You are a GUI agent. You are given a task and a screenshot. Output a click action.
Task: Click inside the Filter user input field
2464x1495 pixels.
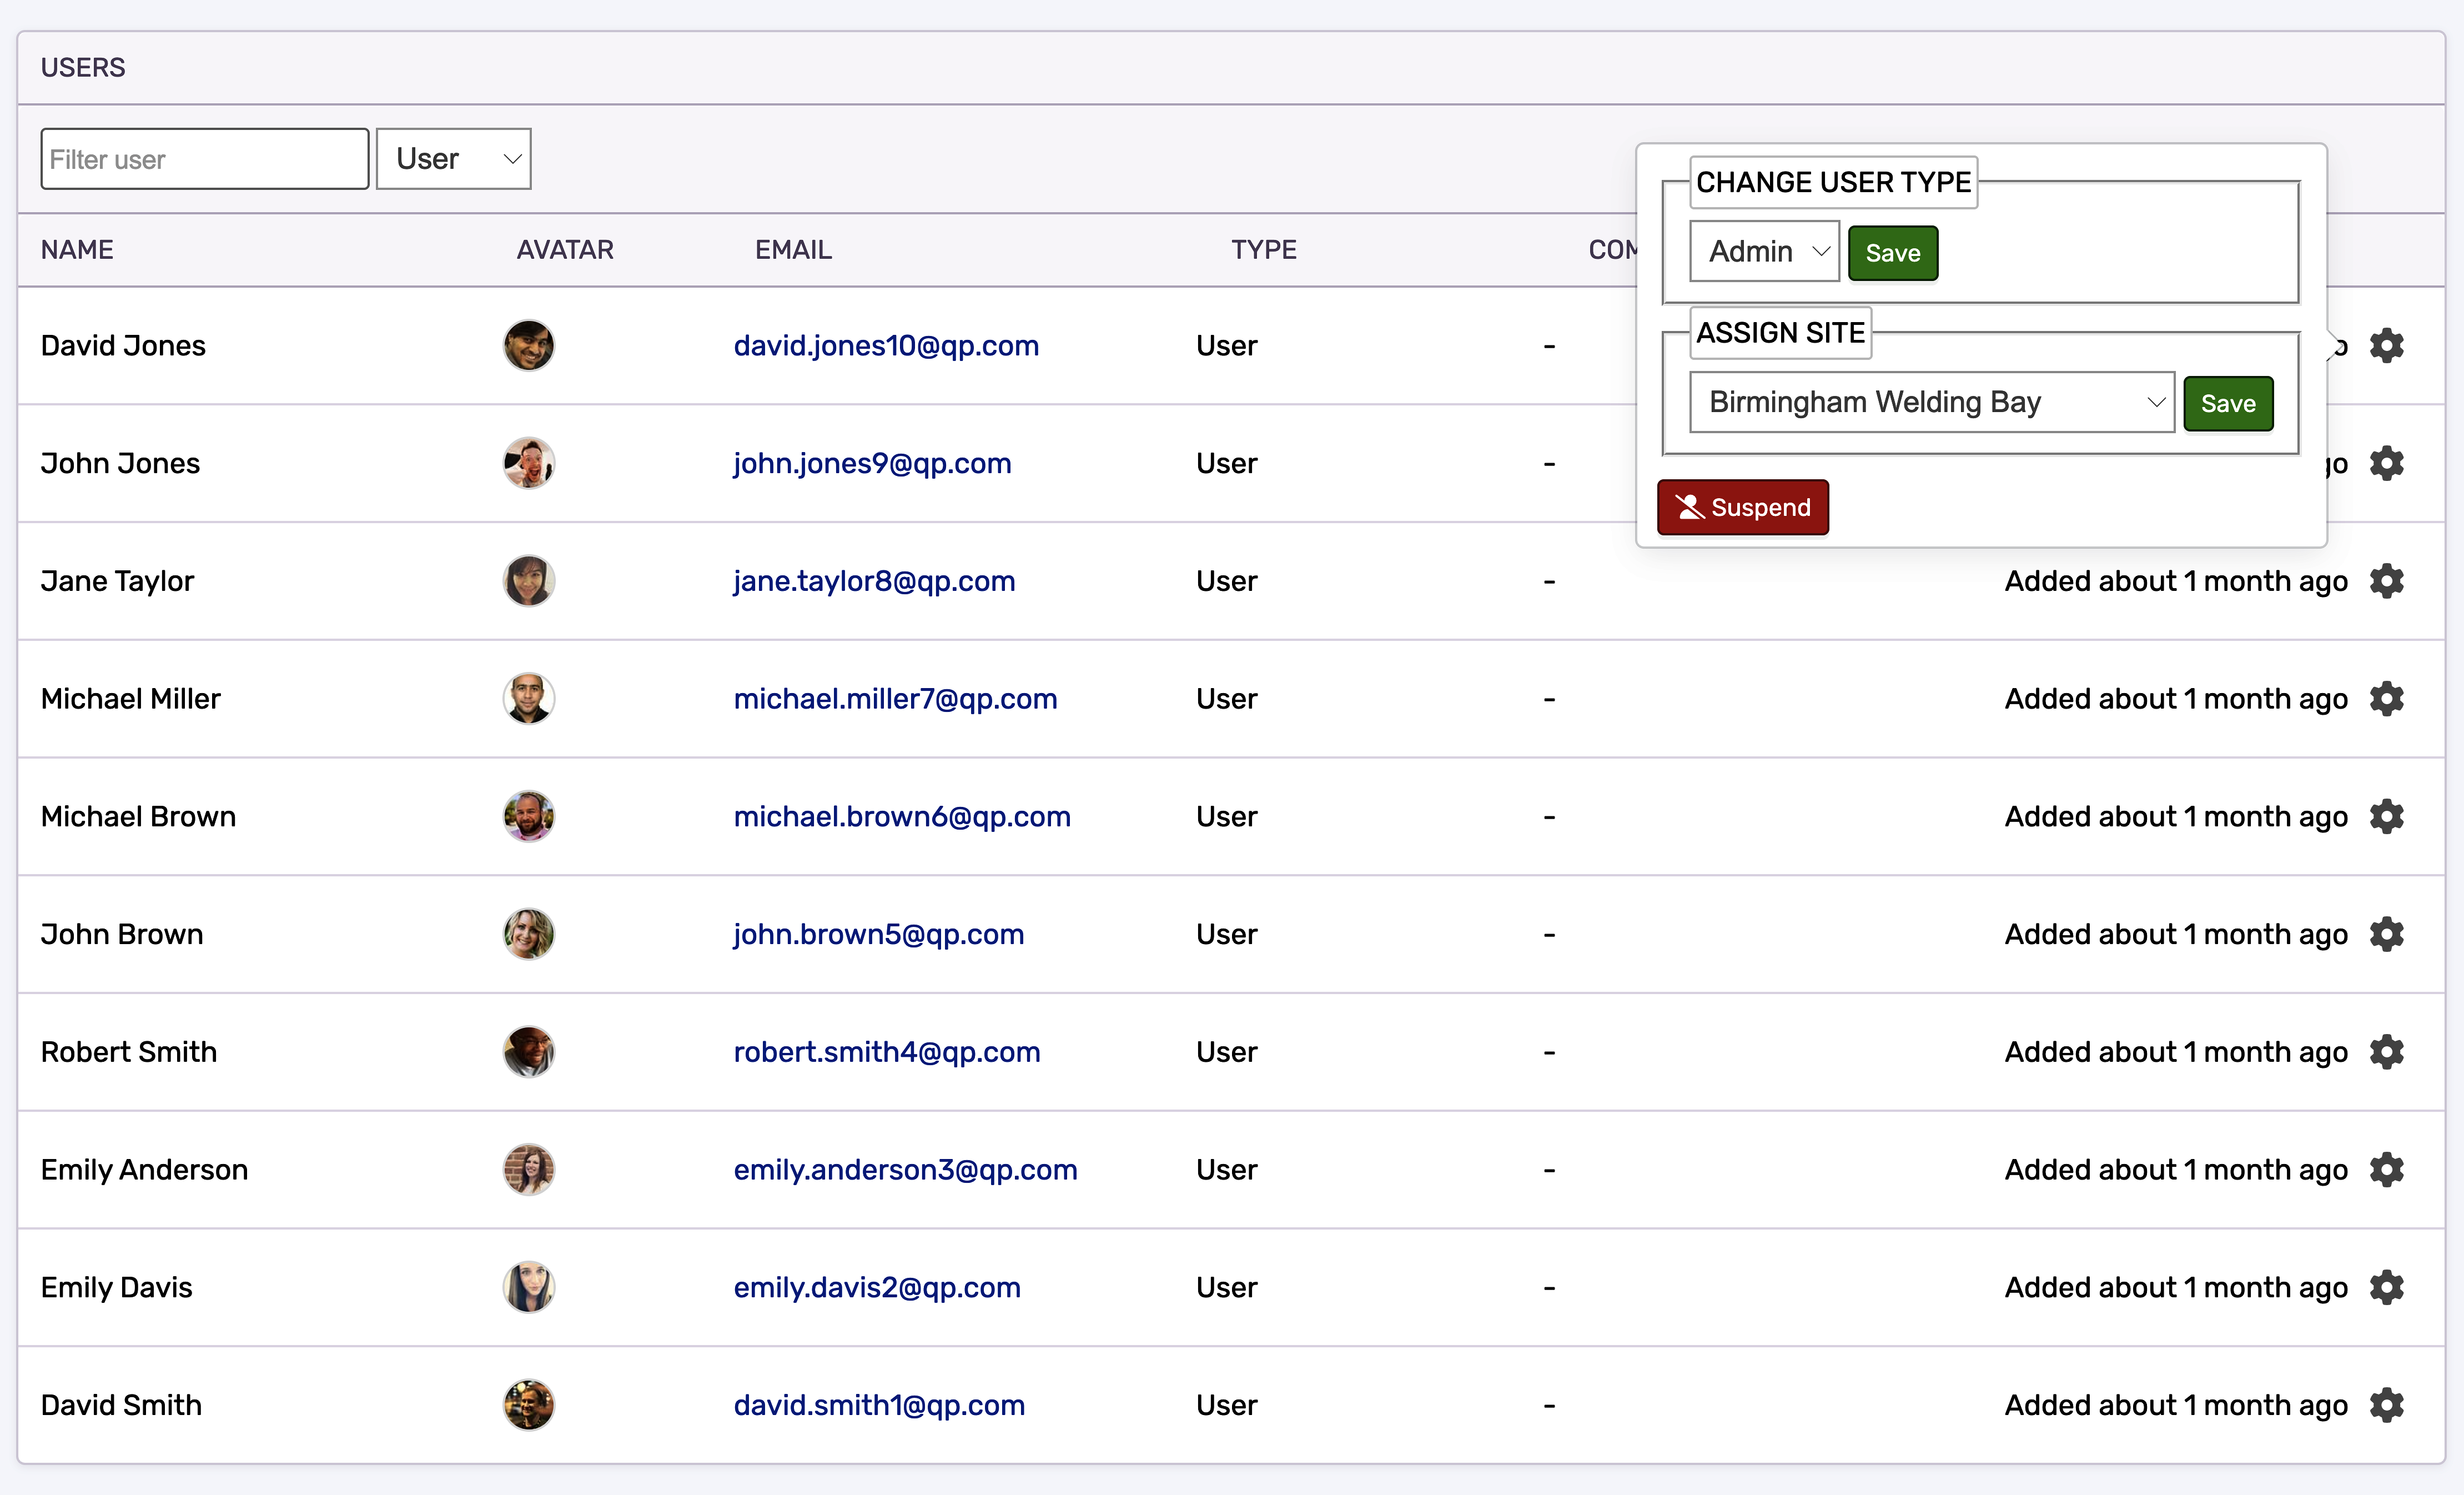tap(204, 158)
